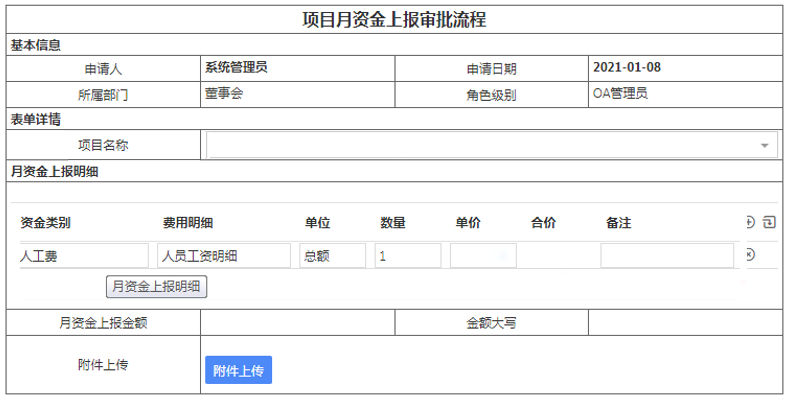Click the 附件上传 row label
The width and height of the screenshot is (787, 398).
pos(103,365)
